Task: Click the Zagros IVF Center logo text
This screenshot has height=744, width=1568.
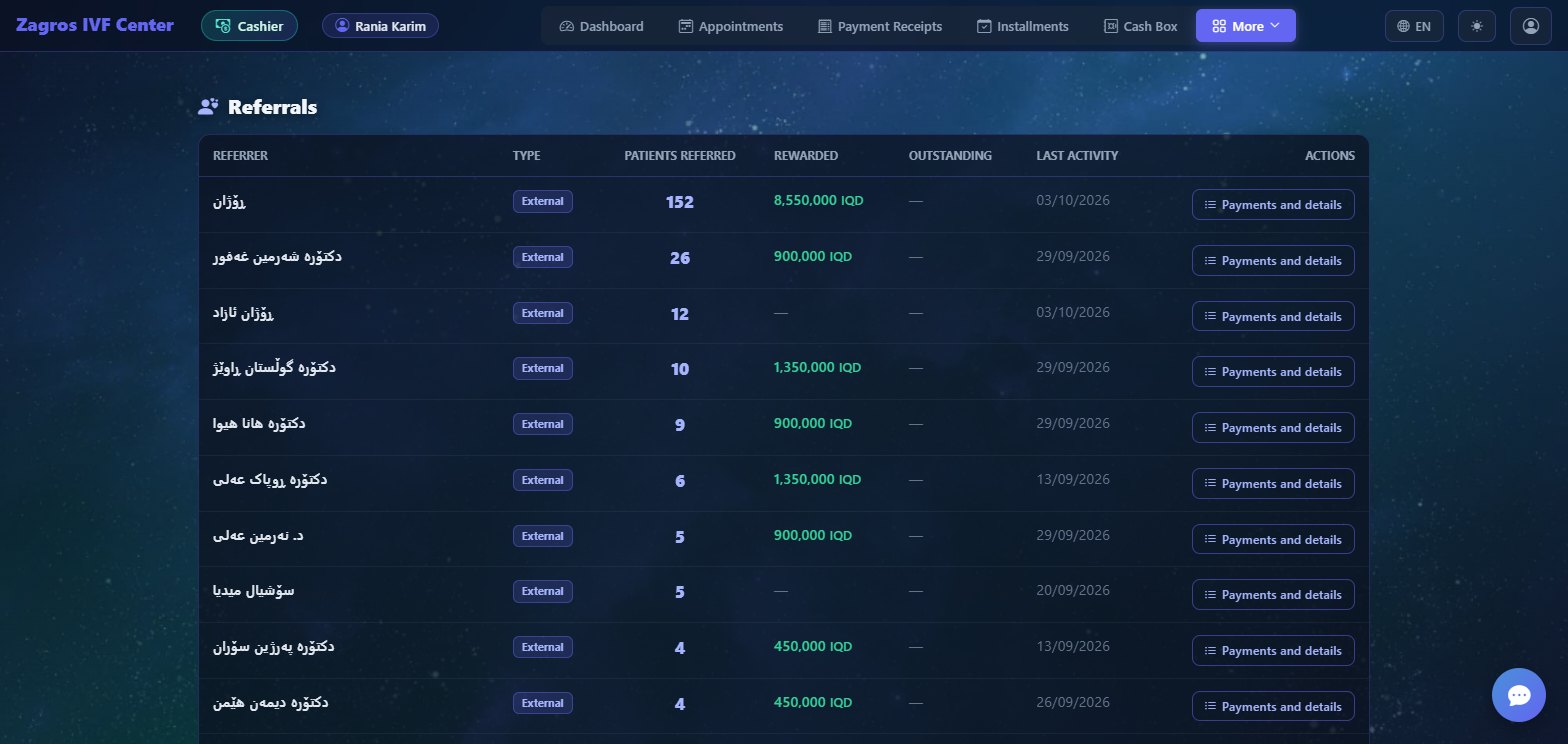Action: 95,25
